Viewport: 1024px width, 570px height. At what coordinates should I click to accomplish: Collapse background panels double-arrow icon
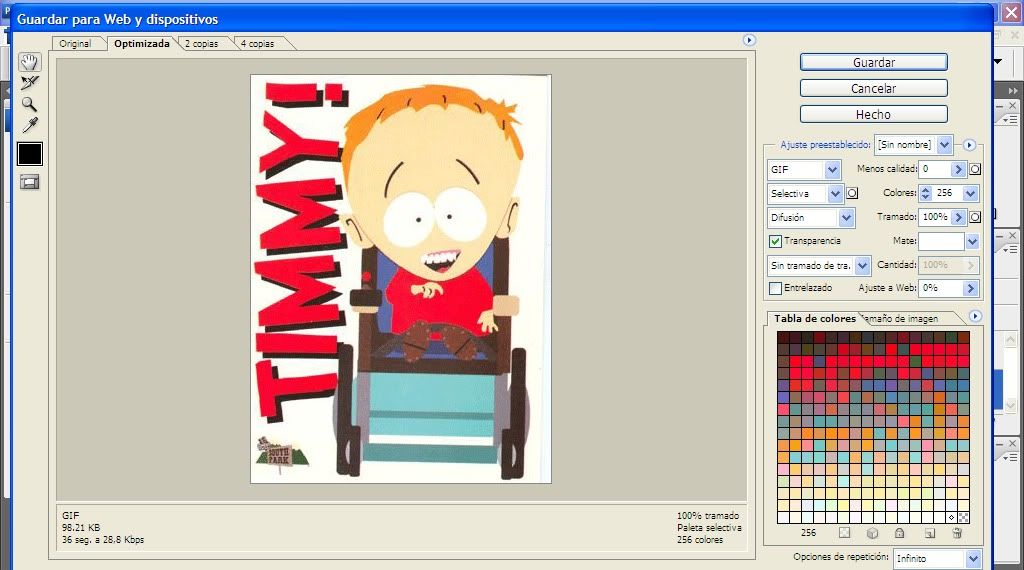[x=1012, y=91]
